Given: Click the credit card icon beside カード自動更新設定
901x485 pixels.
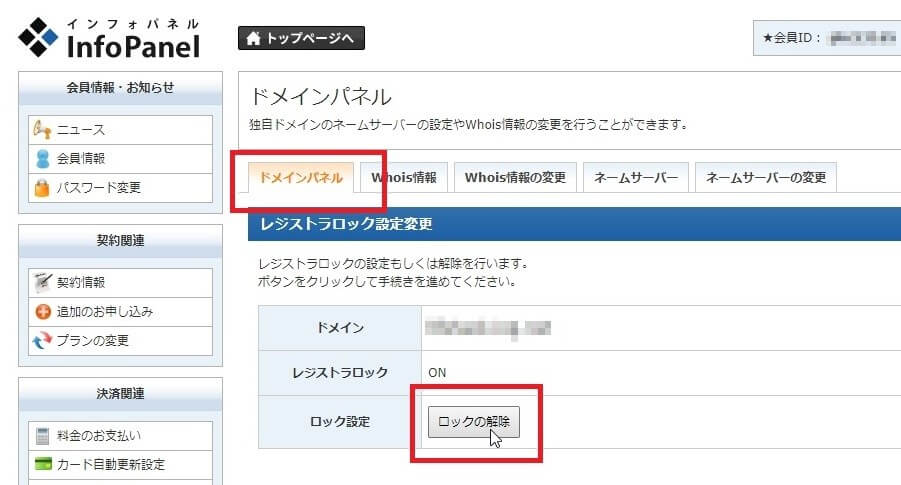Looking at the screenshot, I should [x=42, y=464].
